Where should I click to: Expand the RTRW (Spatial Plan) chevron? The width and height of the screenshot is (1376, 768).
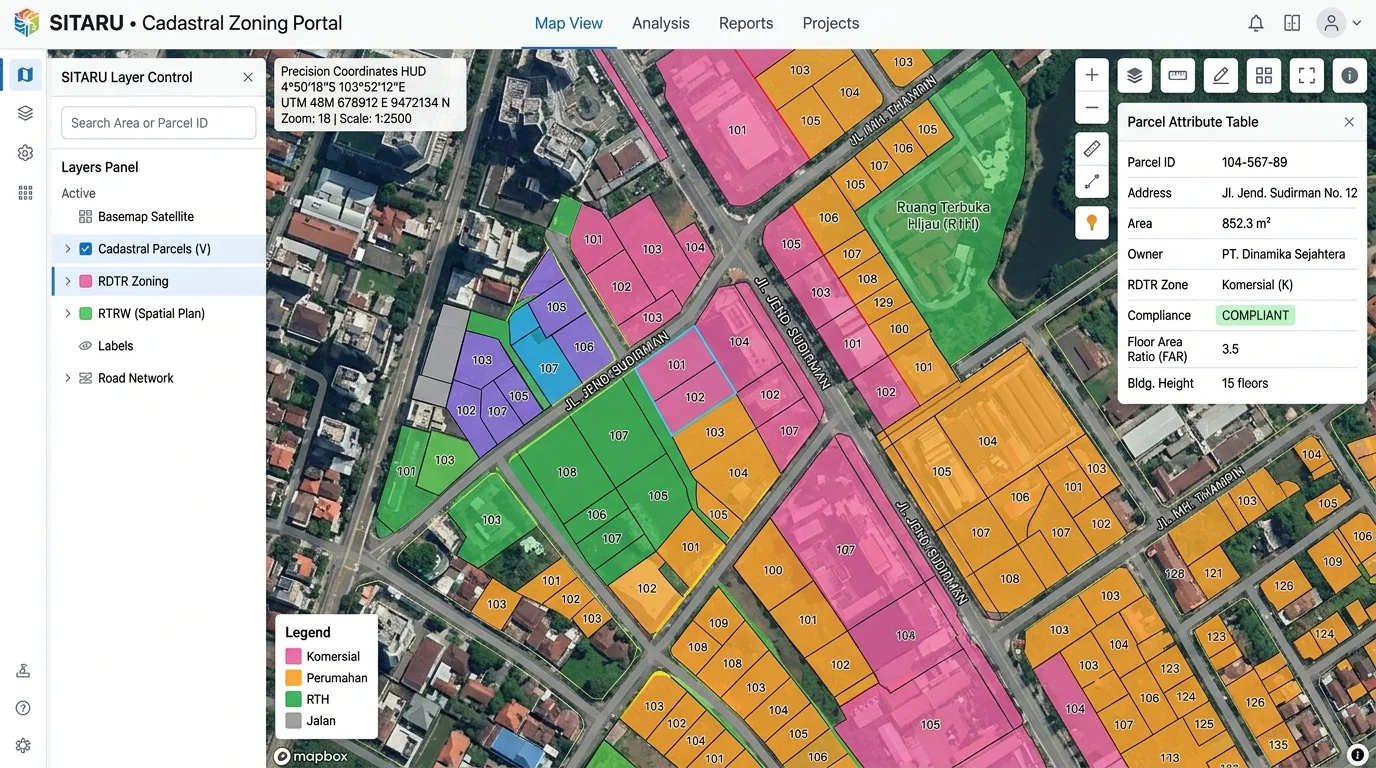point(68,313)
